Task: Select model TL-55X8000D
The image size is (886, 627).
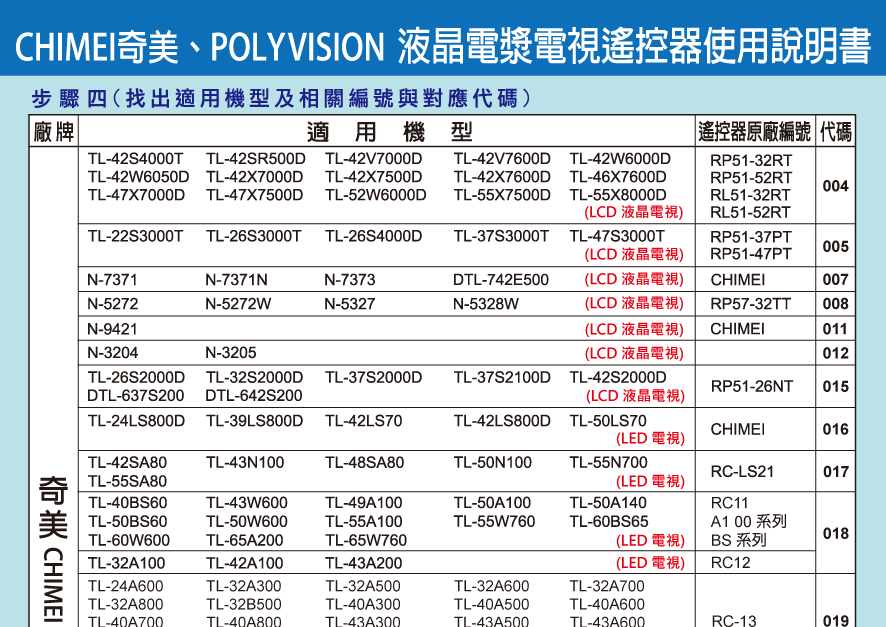Action: pos(618,195)
